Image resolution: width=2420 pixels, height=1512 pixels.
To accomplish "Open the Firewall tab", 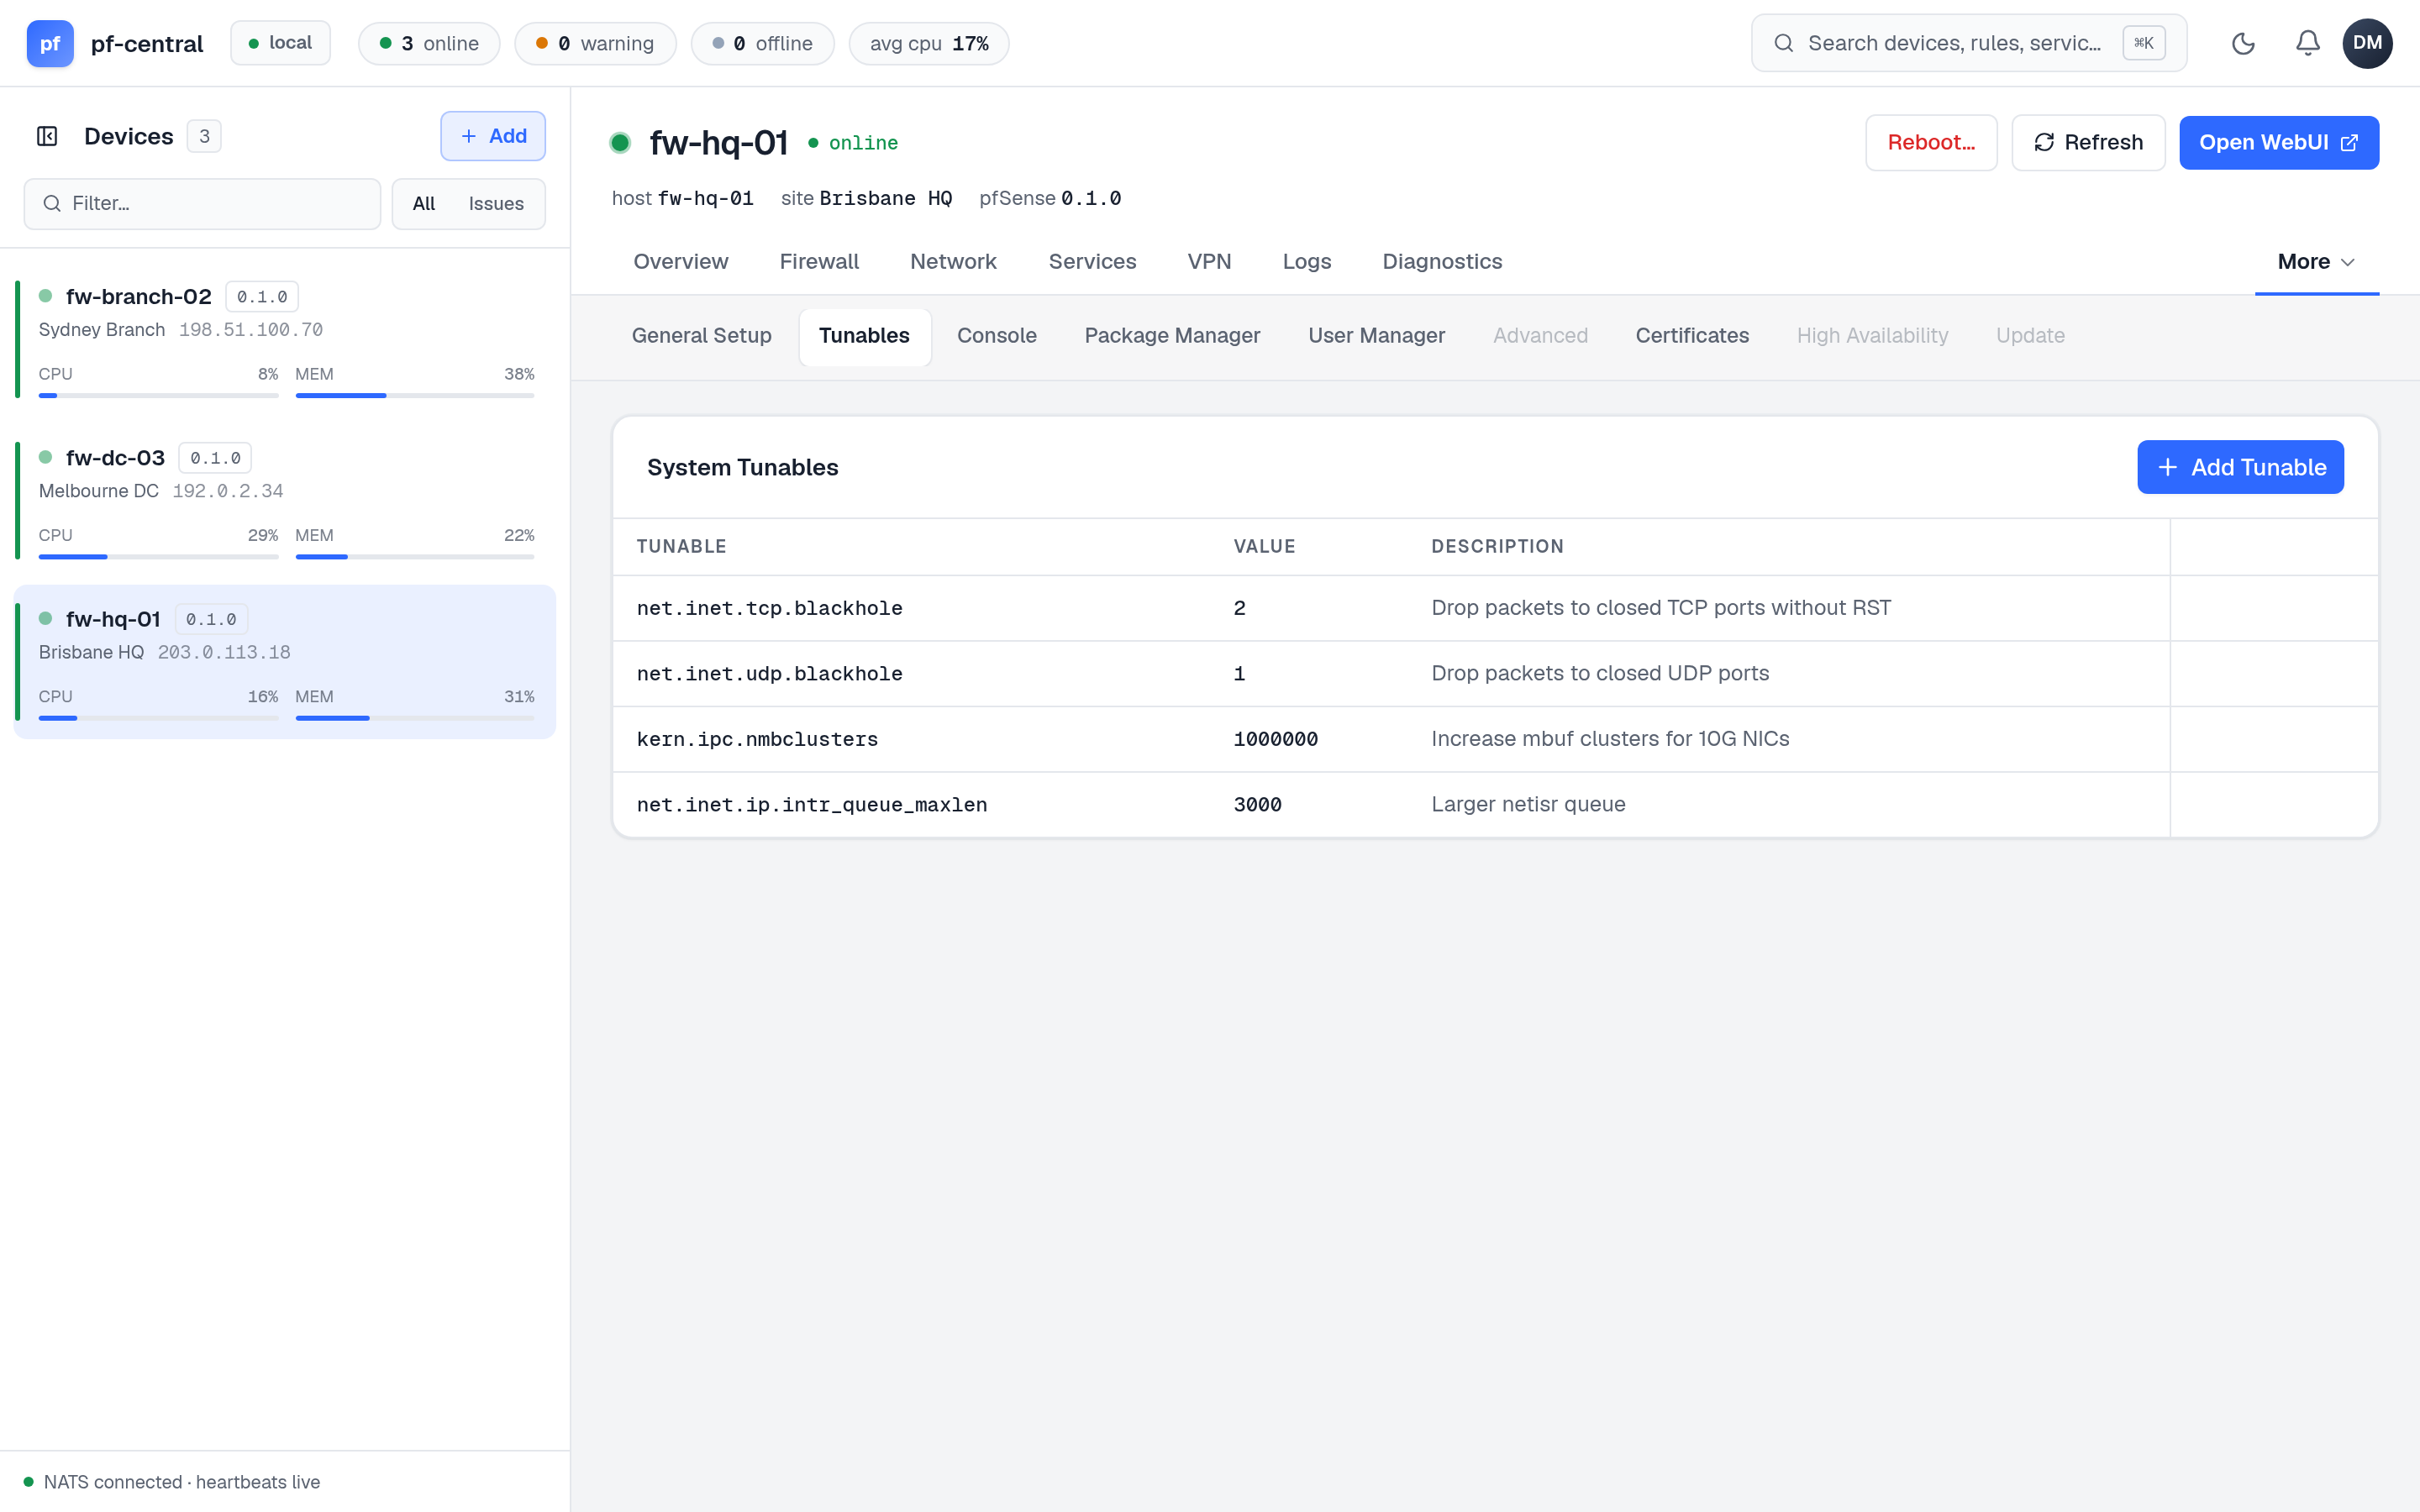I will 819,262.
